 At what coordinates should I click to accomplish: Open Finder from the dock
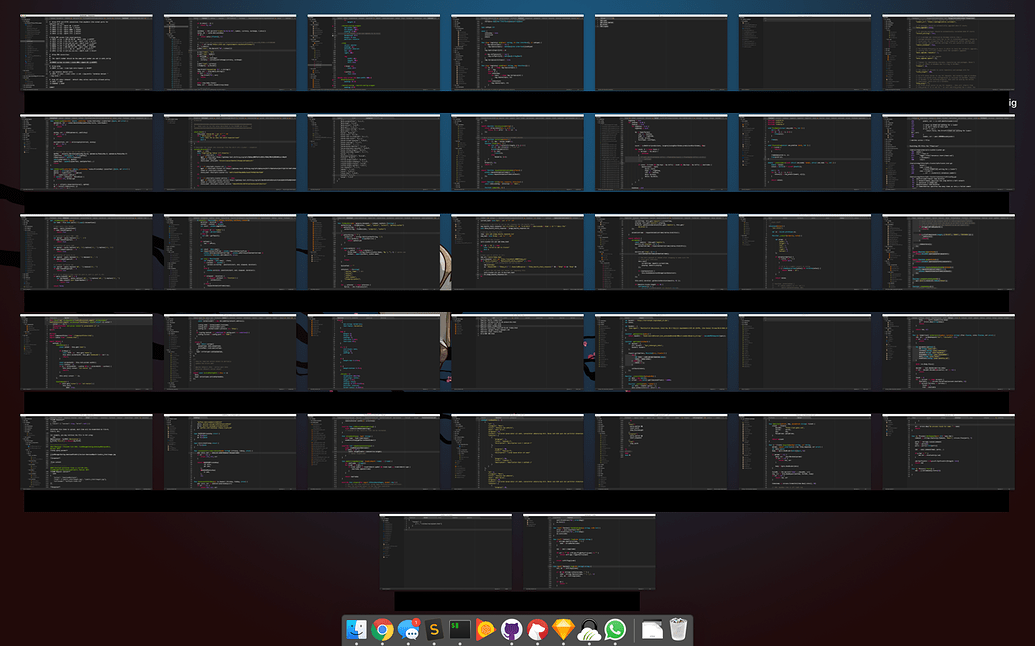click(356, 630)
